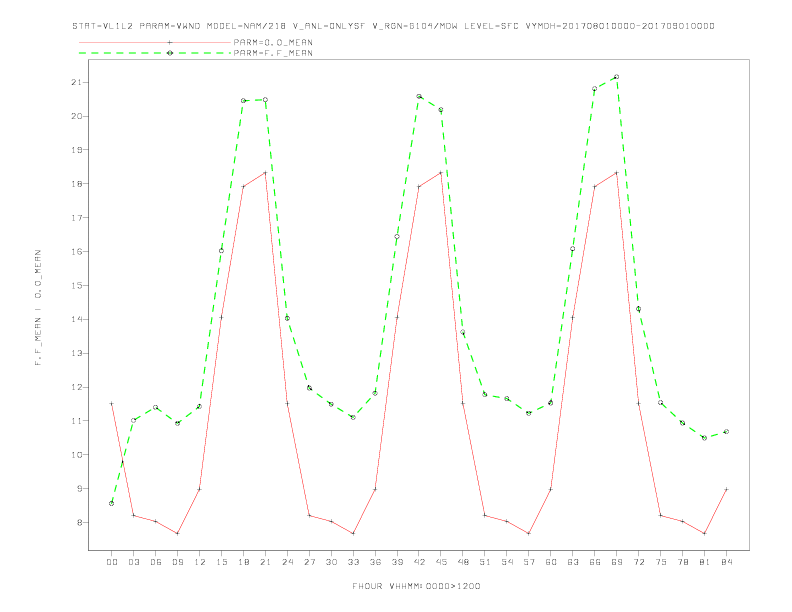Click the red O_MEAN marker at hour 00
Viewport: 792px width, 612px height.
pyautogui.click(x=112, y=403)
